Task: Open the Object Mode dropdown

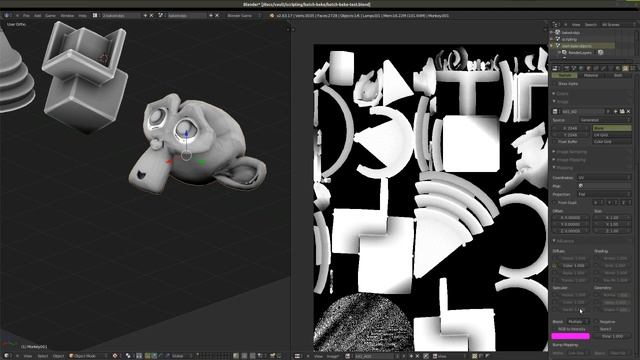Action: pyautogui.click(x=88, y=356)
